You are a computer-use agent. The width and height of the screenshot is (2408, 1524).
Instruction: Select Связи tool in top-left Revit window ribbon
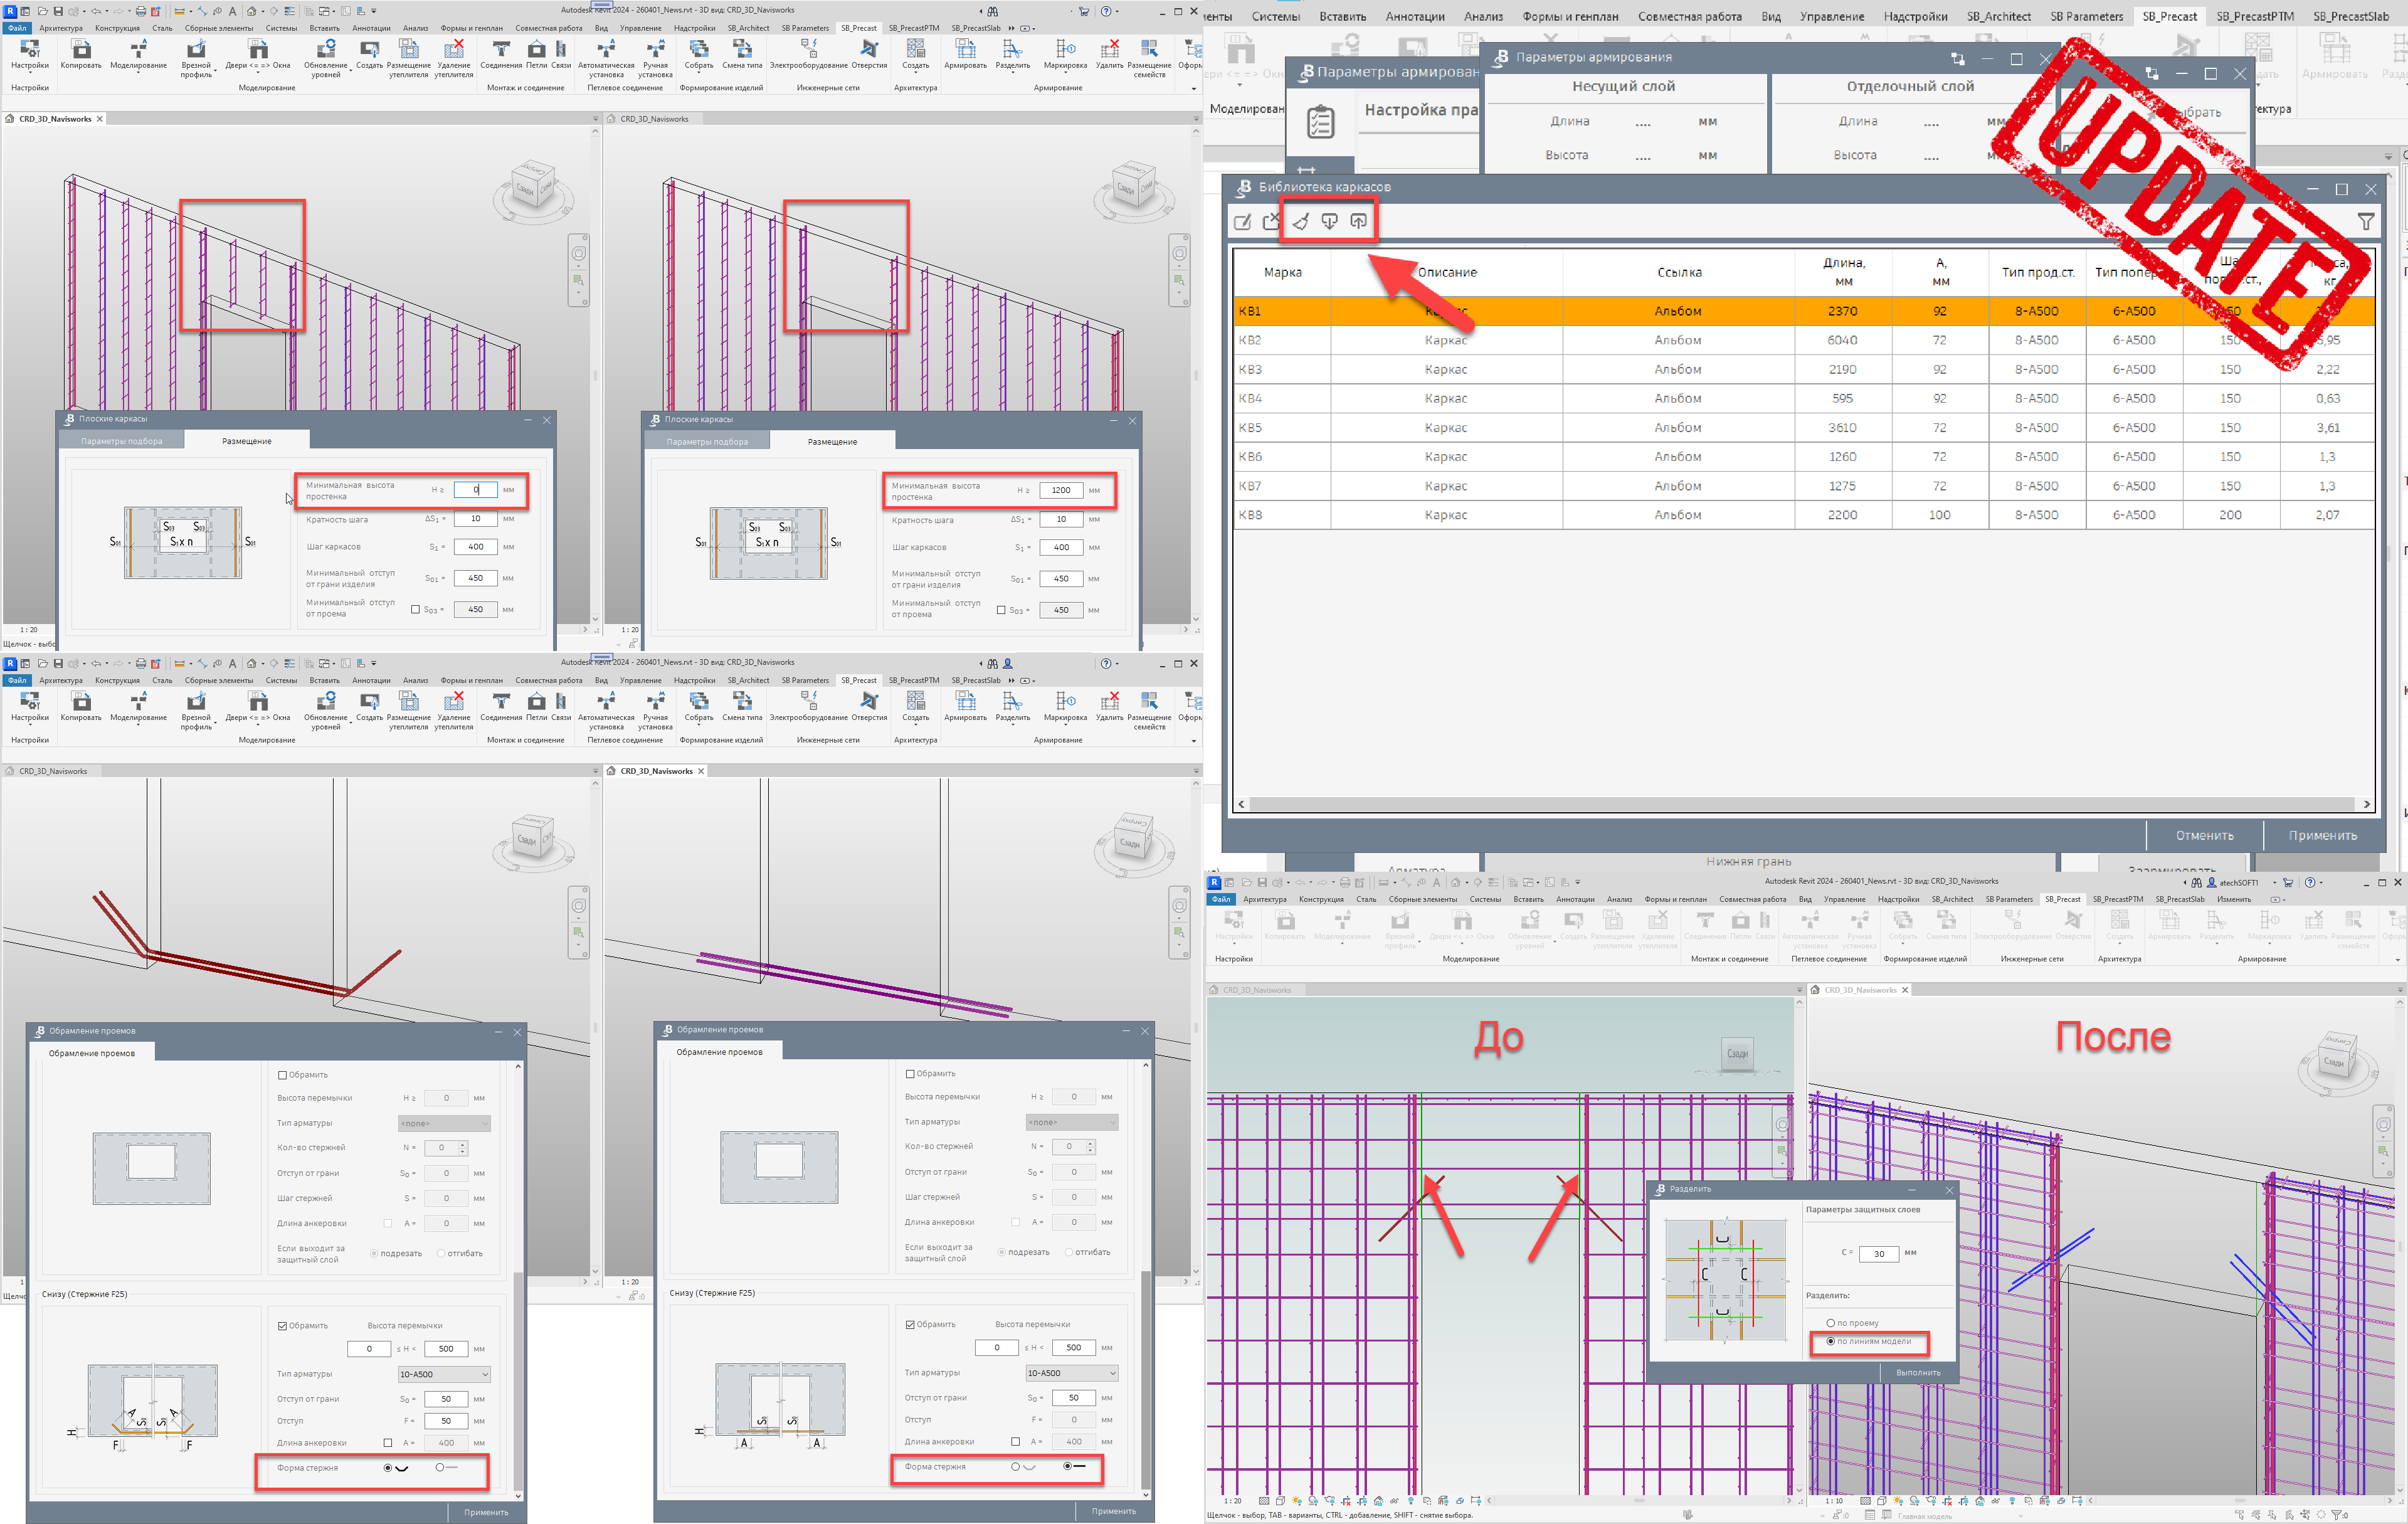tap(561, 55)
